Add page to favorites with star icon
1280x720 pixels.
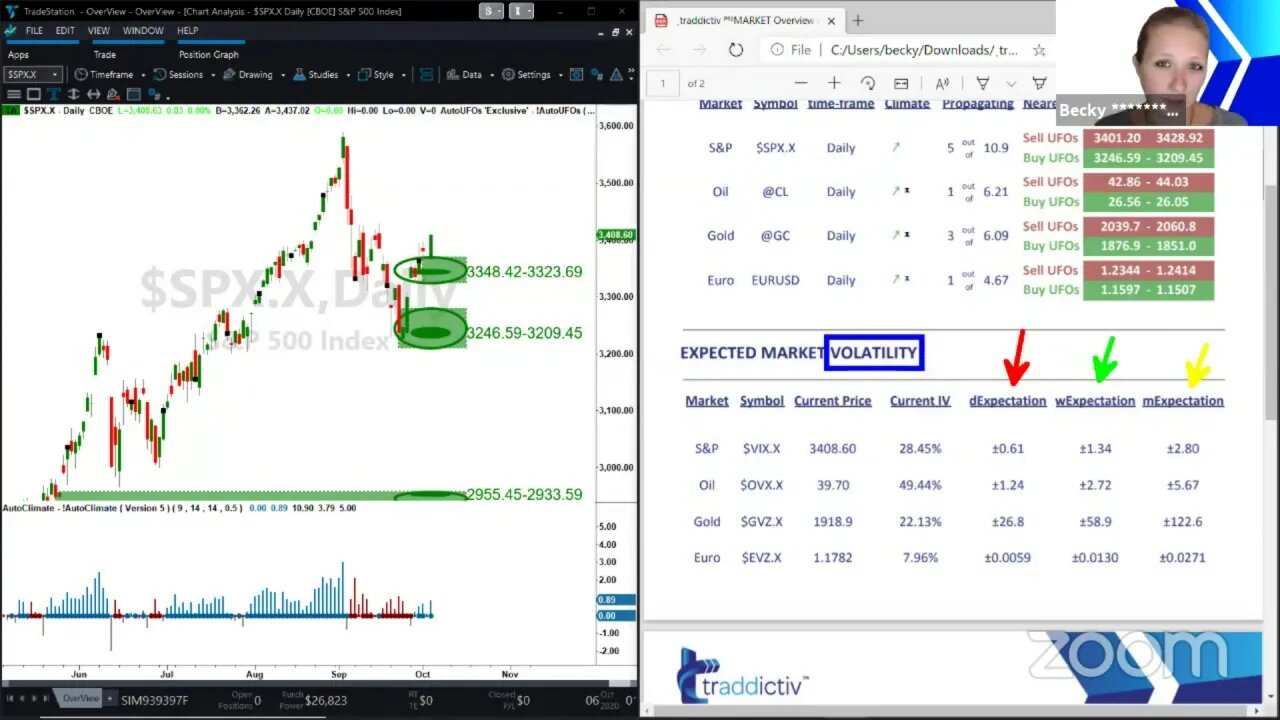[1039, 50]
